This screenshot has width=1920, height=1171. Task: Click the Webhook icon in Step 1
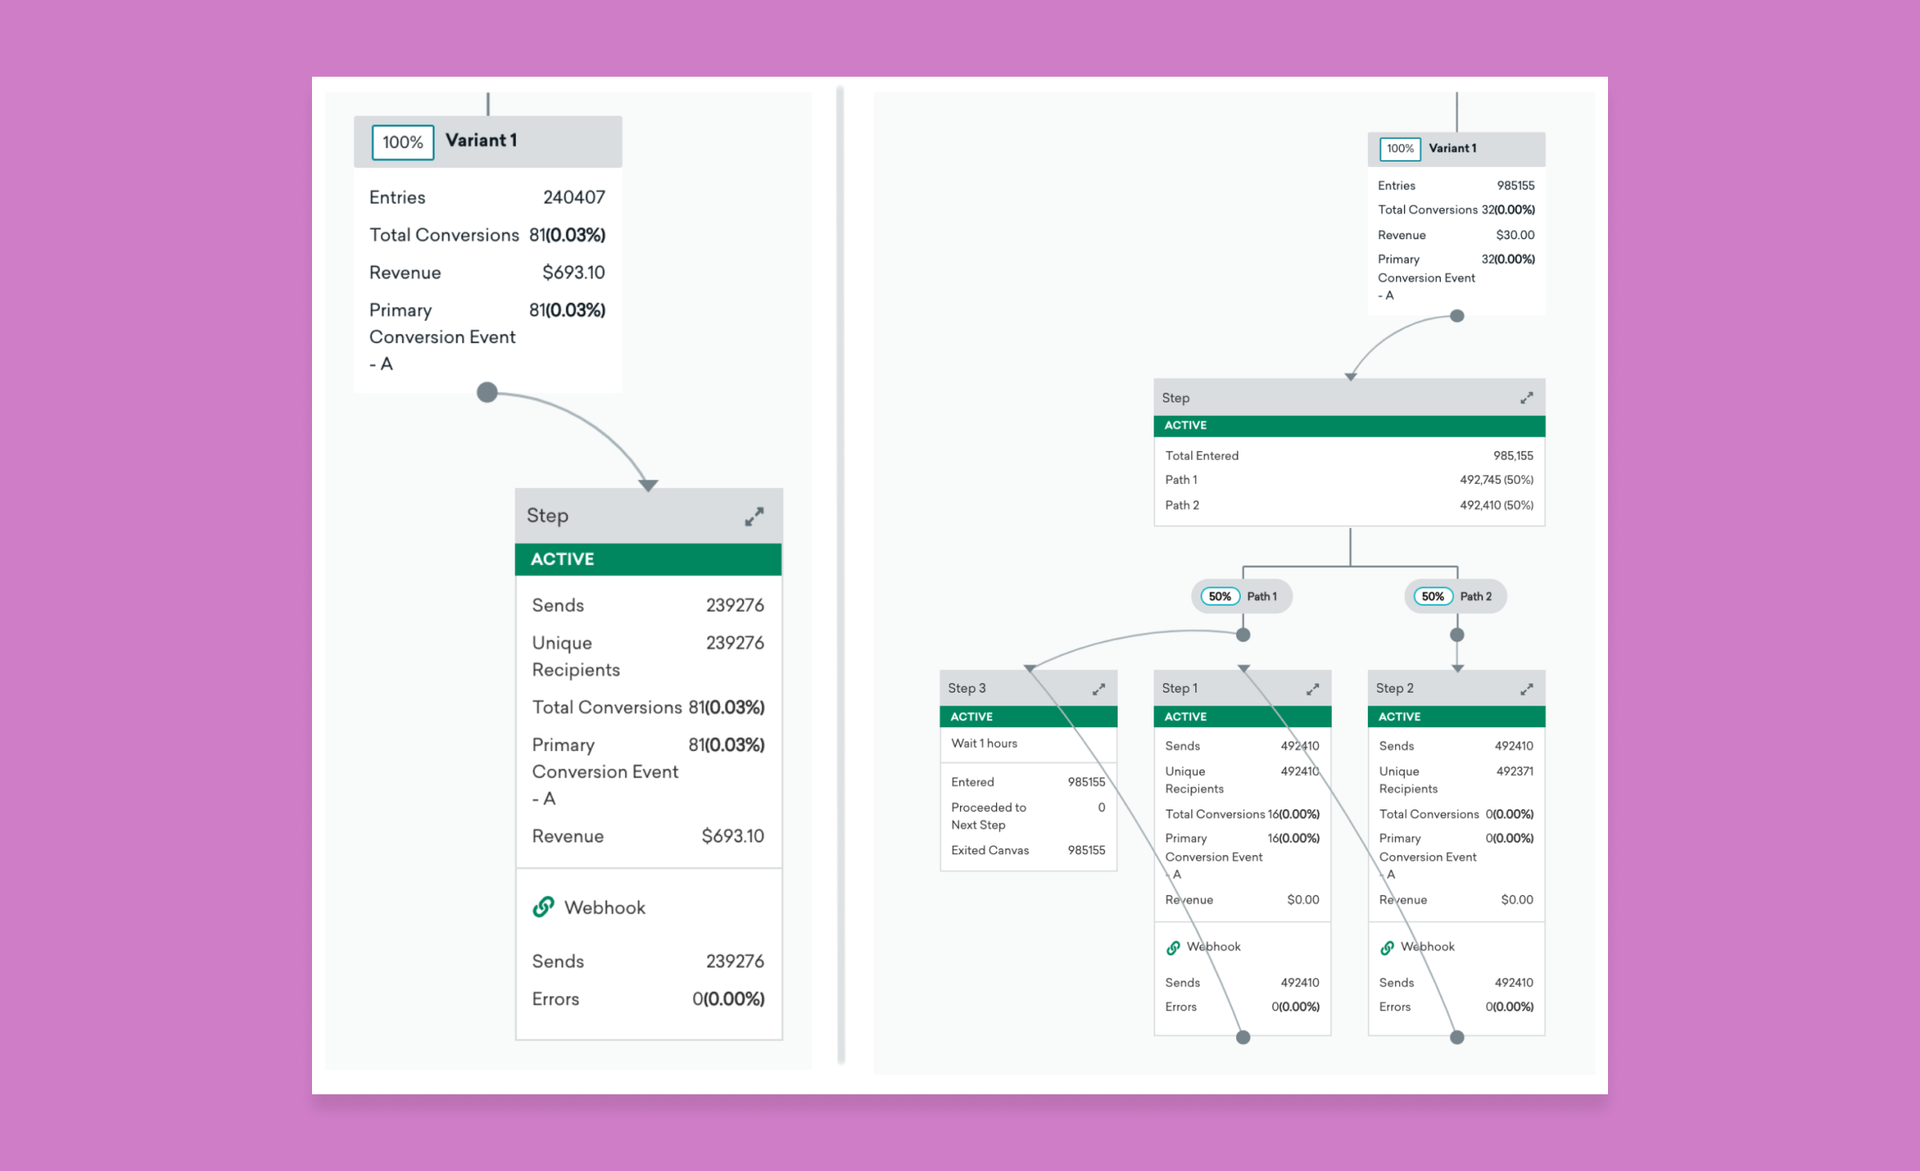coord(1173,947)
